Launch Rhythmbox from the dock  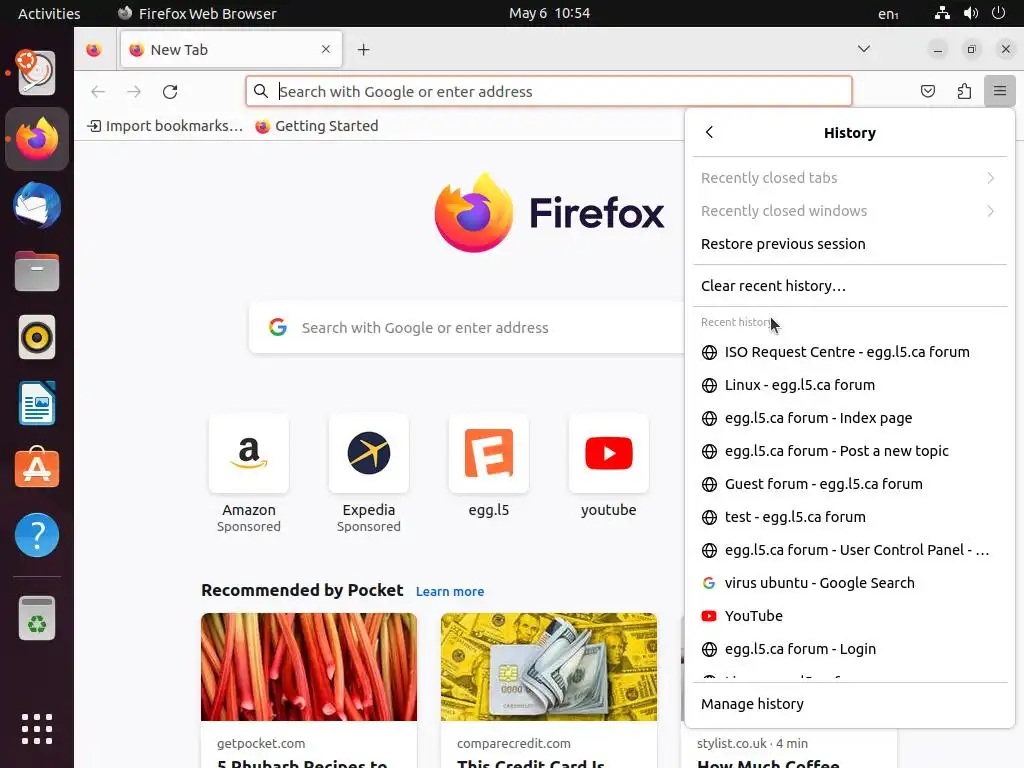pos(37,338)
